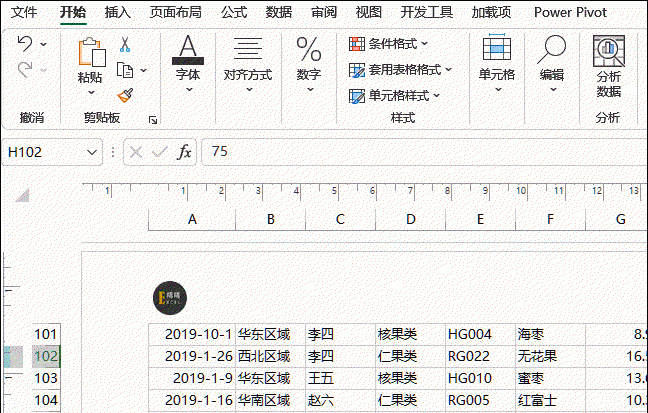Viewport: 648px width, 413px height.
Task: Select column C header
Action: coord(340,219)
